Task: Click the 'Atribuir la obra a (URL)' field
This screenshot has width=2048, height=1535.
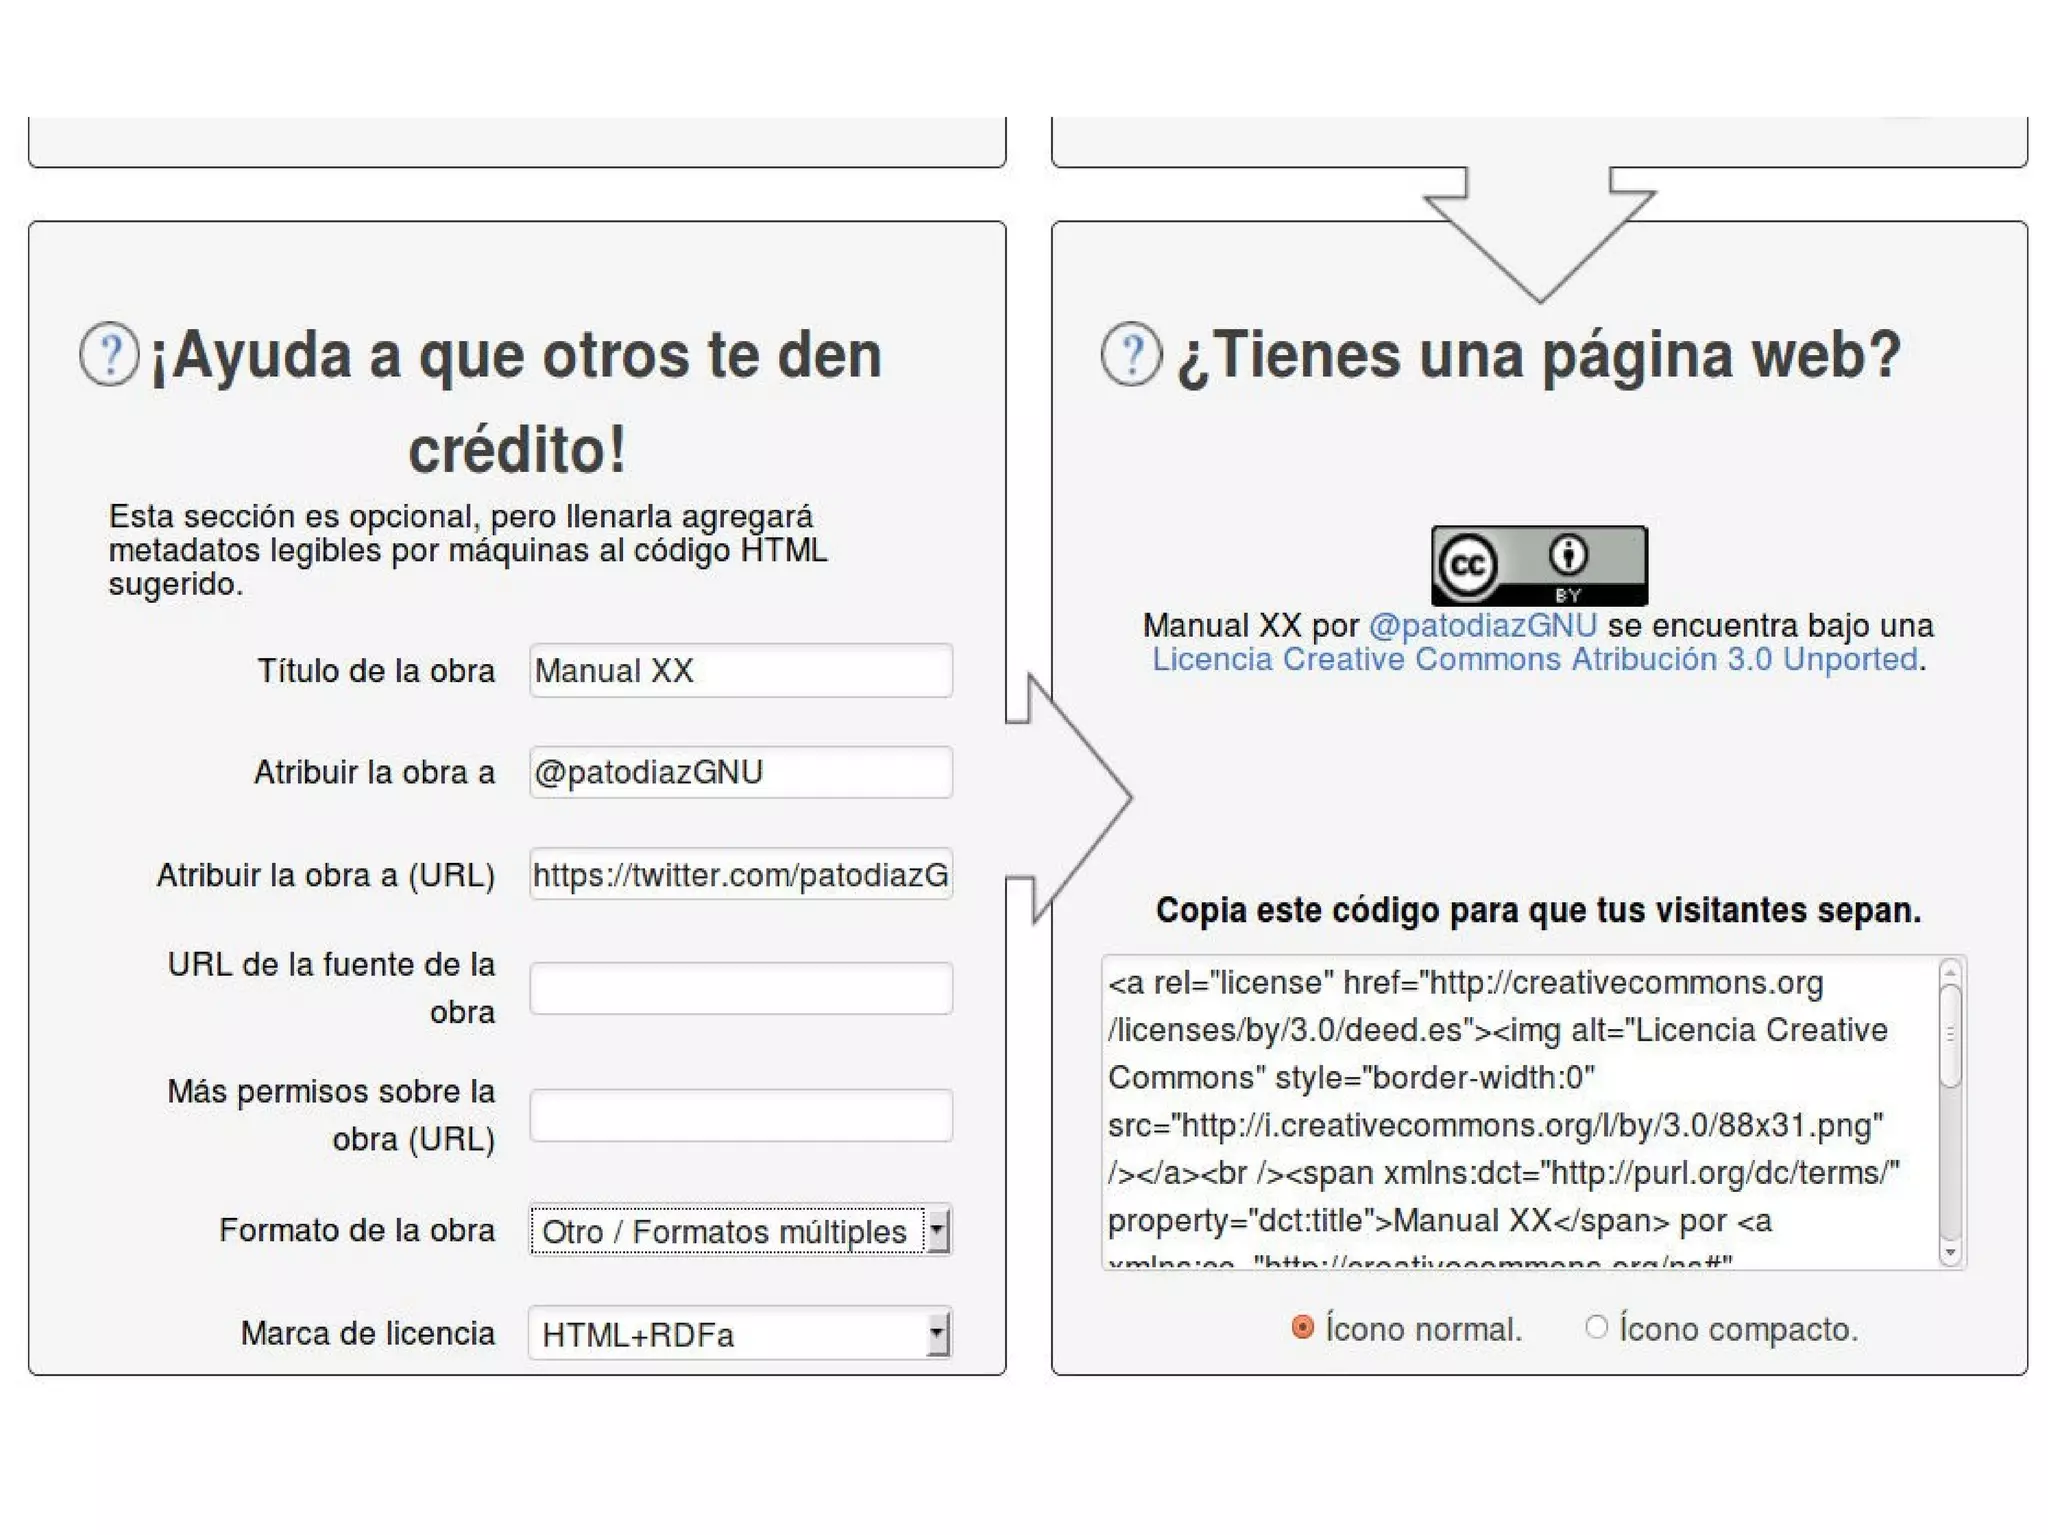Action: point(740,875)
